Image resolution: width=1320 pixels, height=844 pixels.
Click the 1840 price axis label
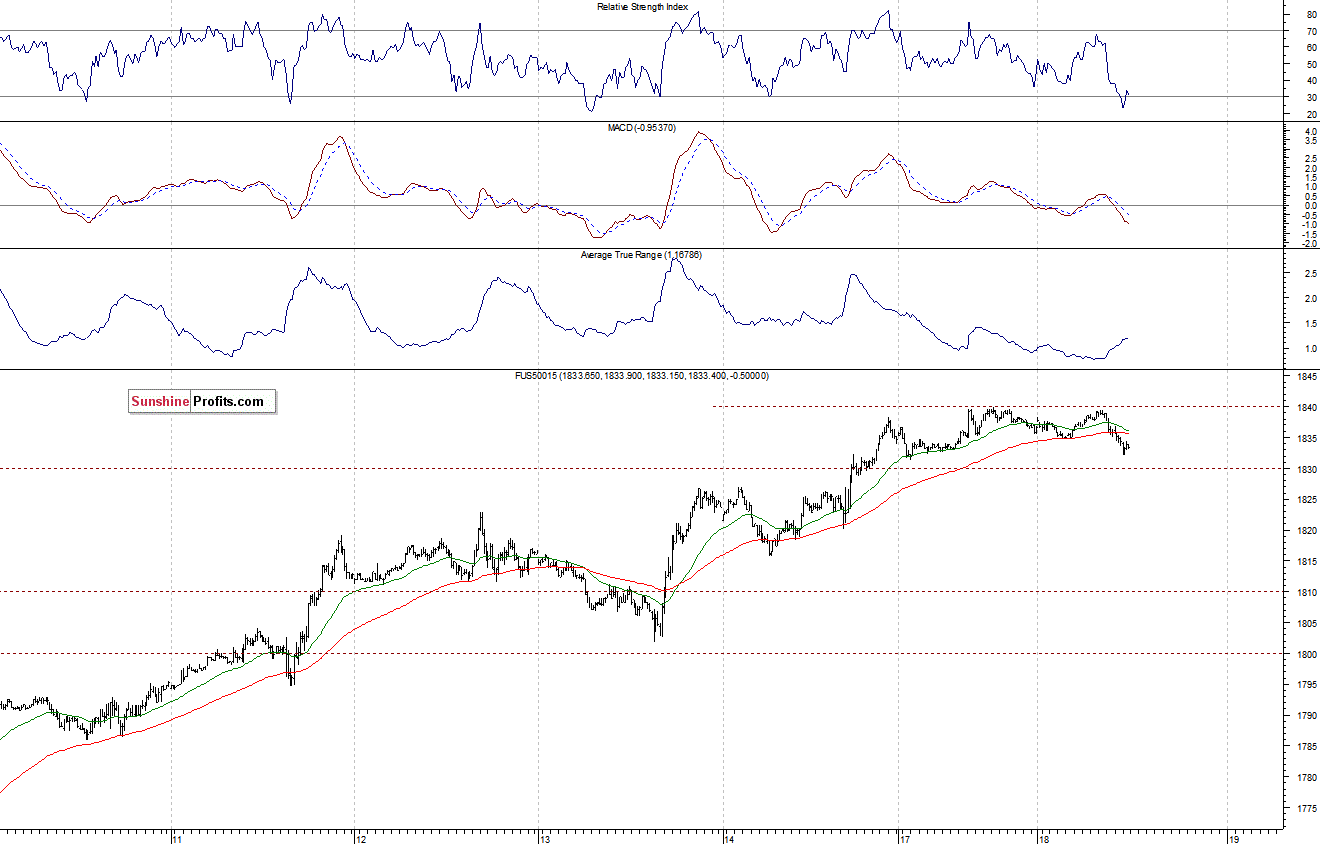(x=1308, y=408)
